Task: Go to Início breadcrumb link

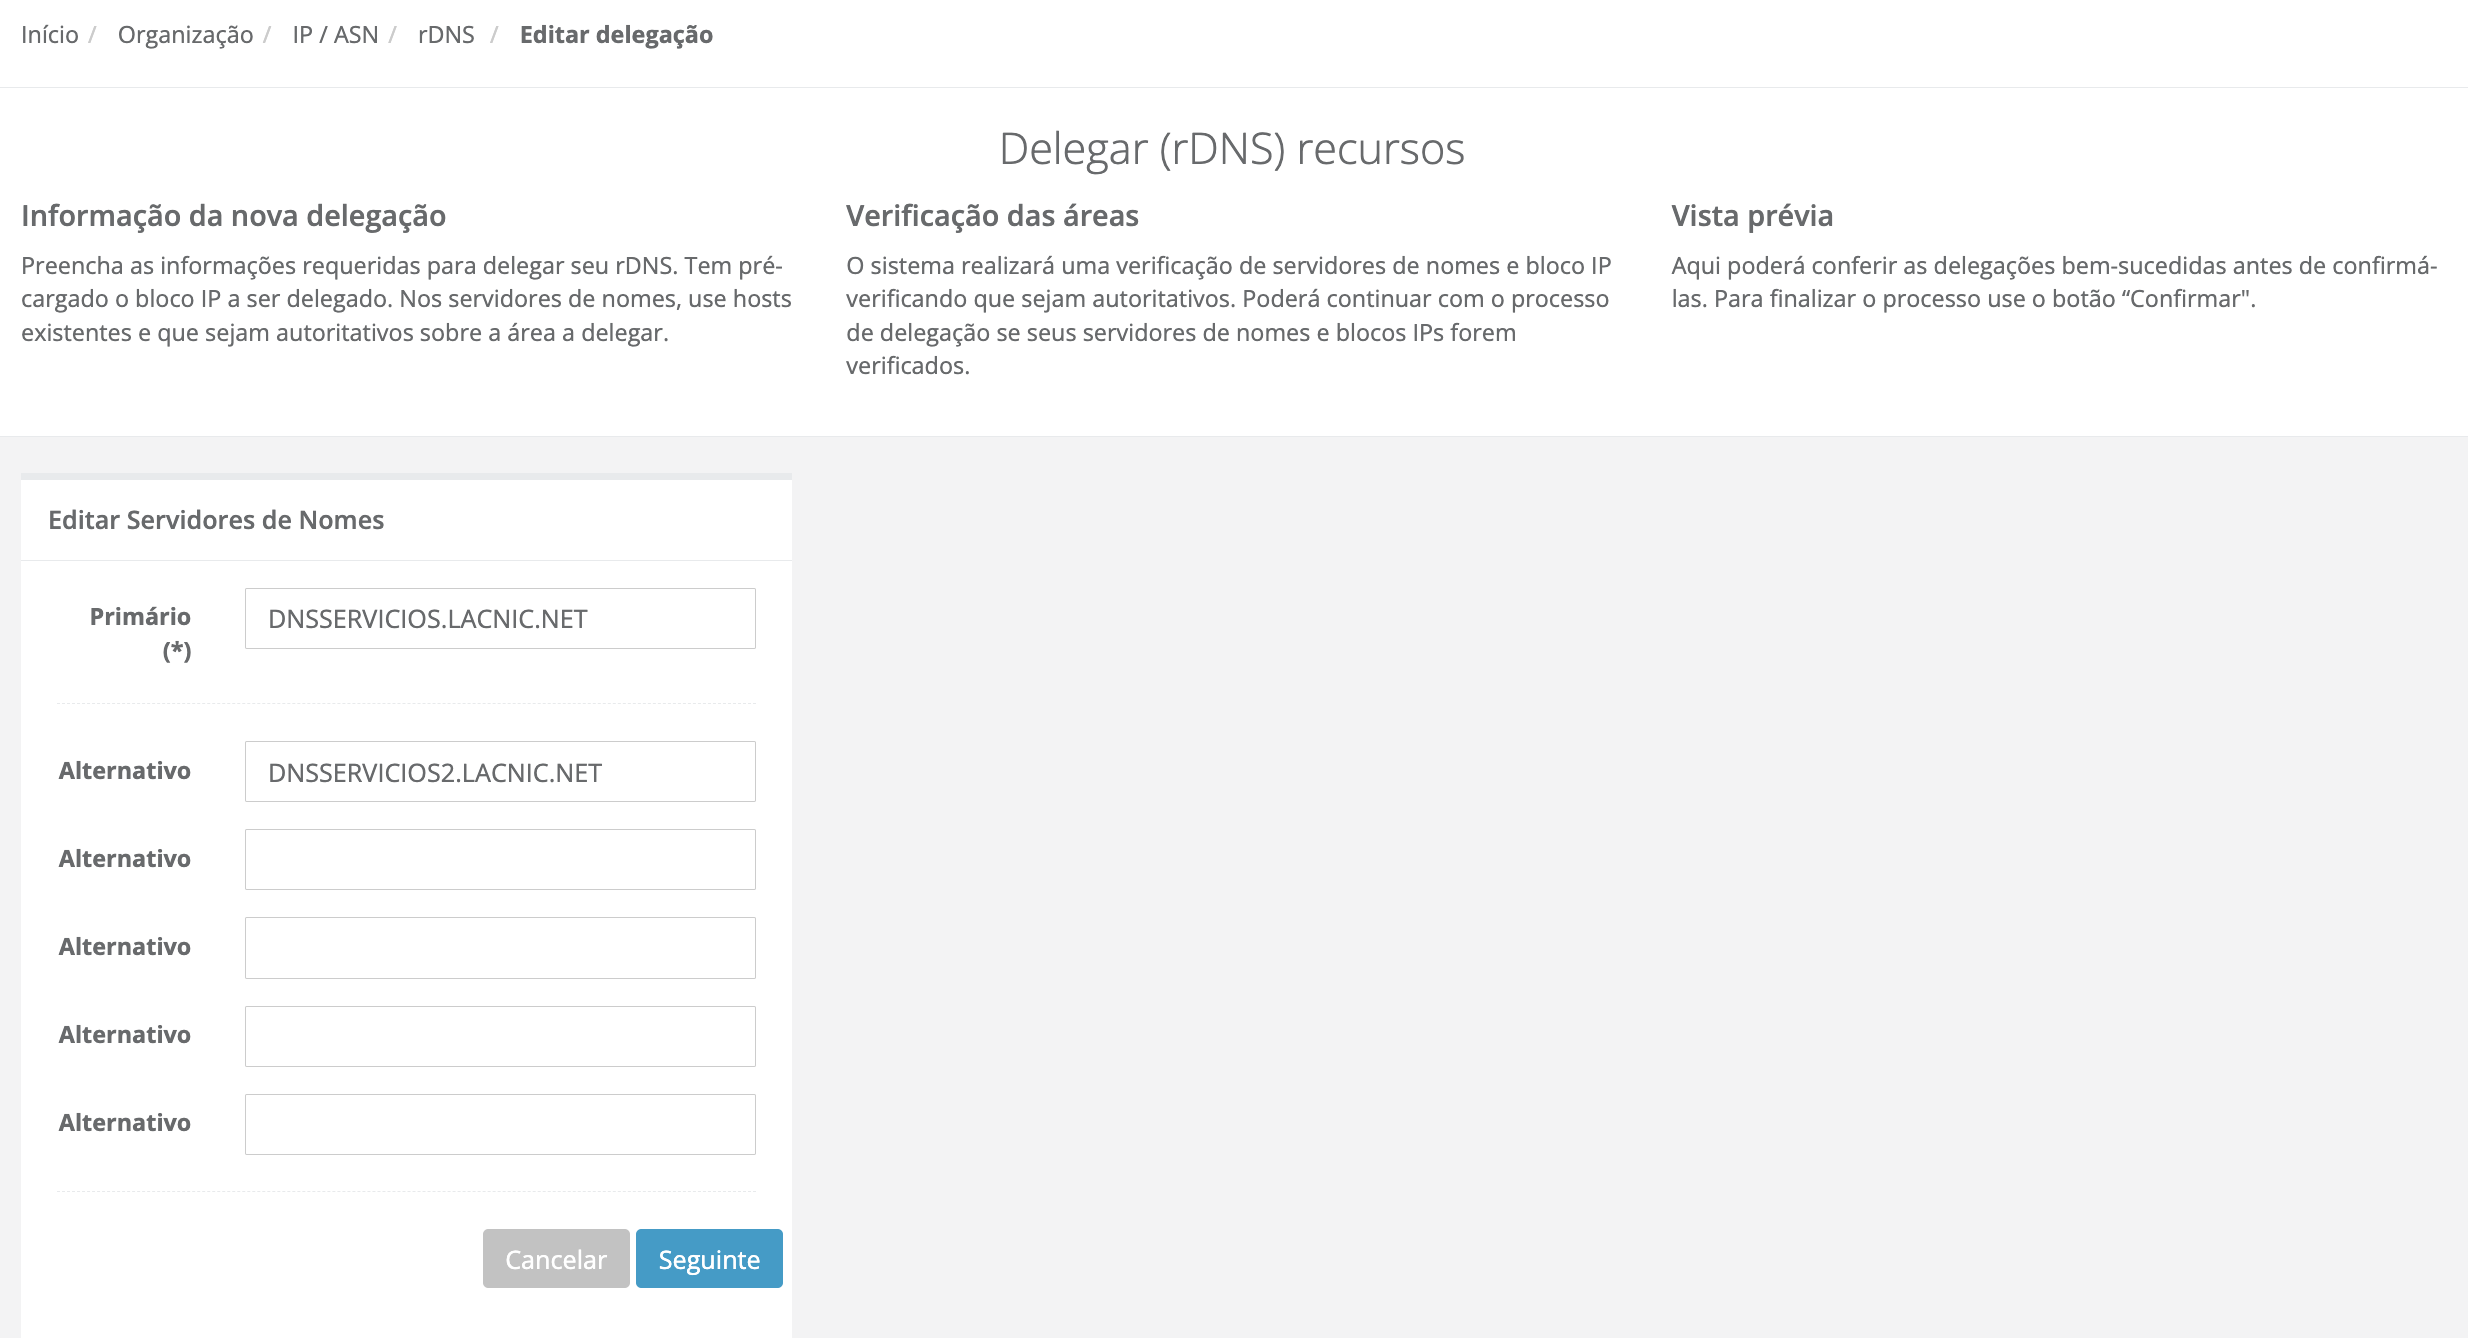Action: pos(49,35)
